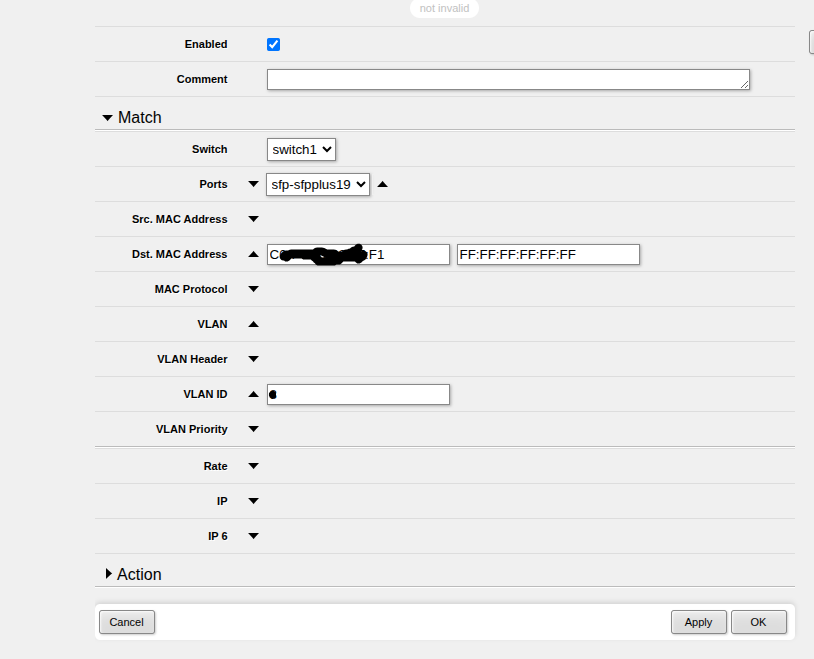Collapse the VLAN ID field arrow
This screenshot has width=814, height=659.
point(253,394)
